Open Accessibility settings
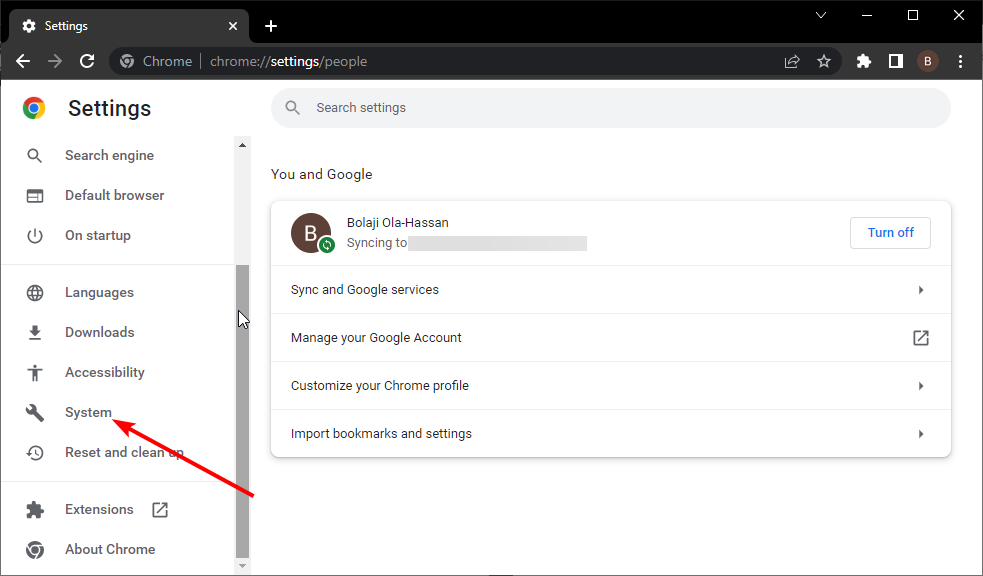The width and height of the screenshot is (983, 576). pyautogui.click(x=105, y=372)
